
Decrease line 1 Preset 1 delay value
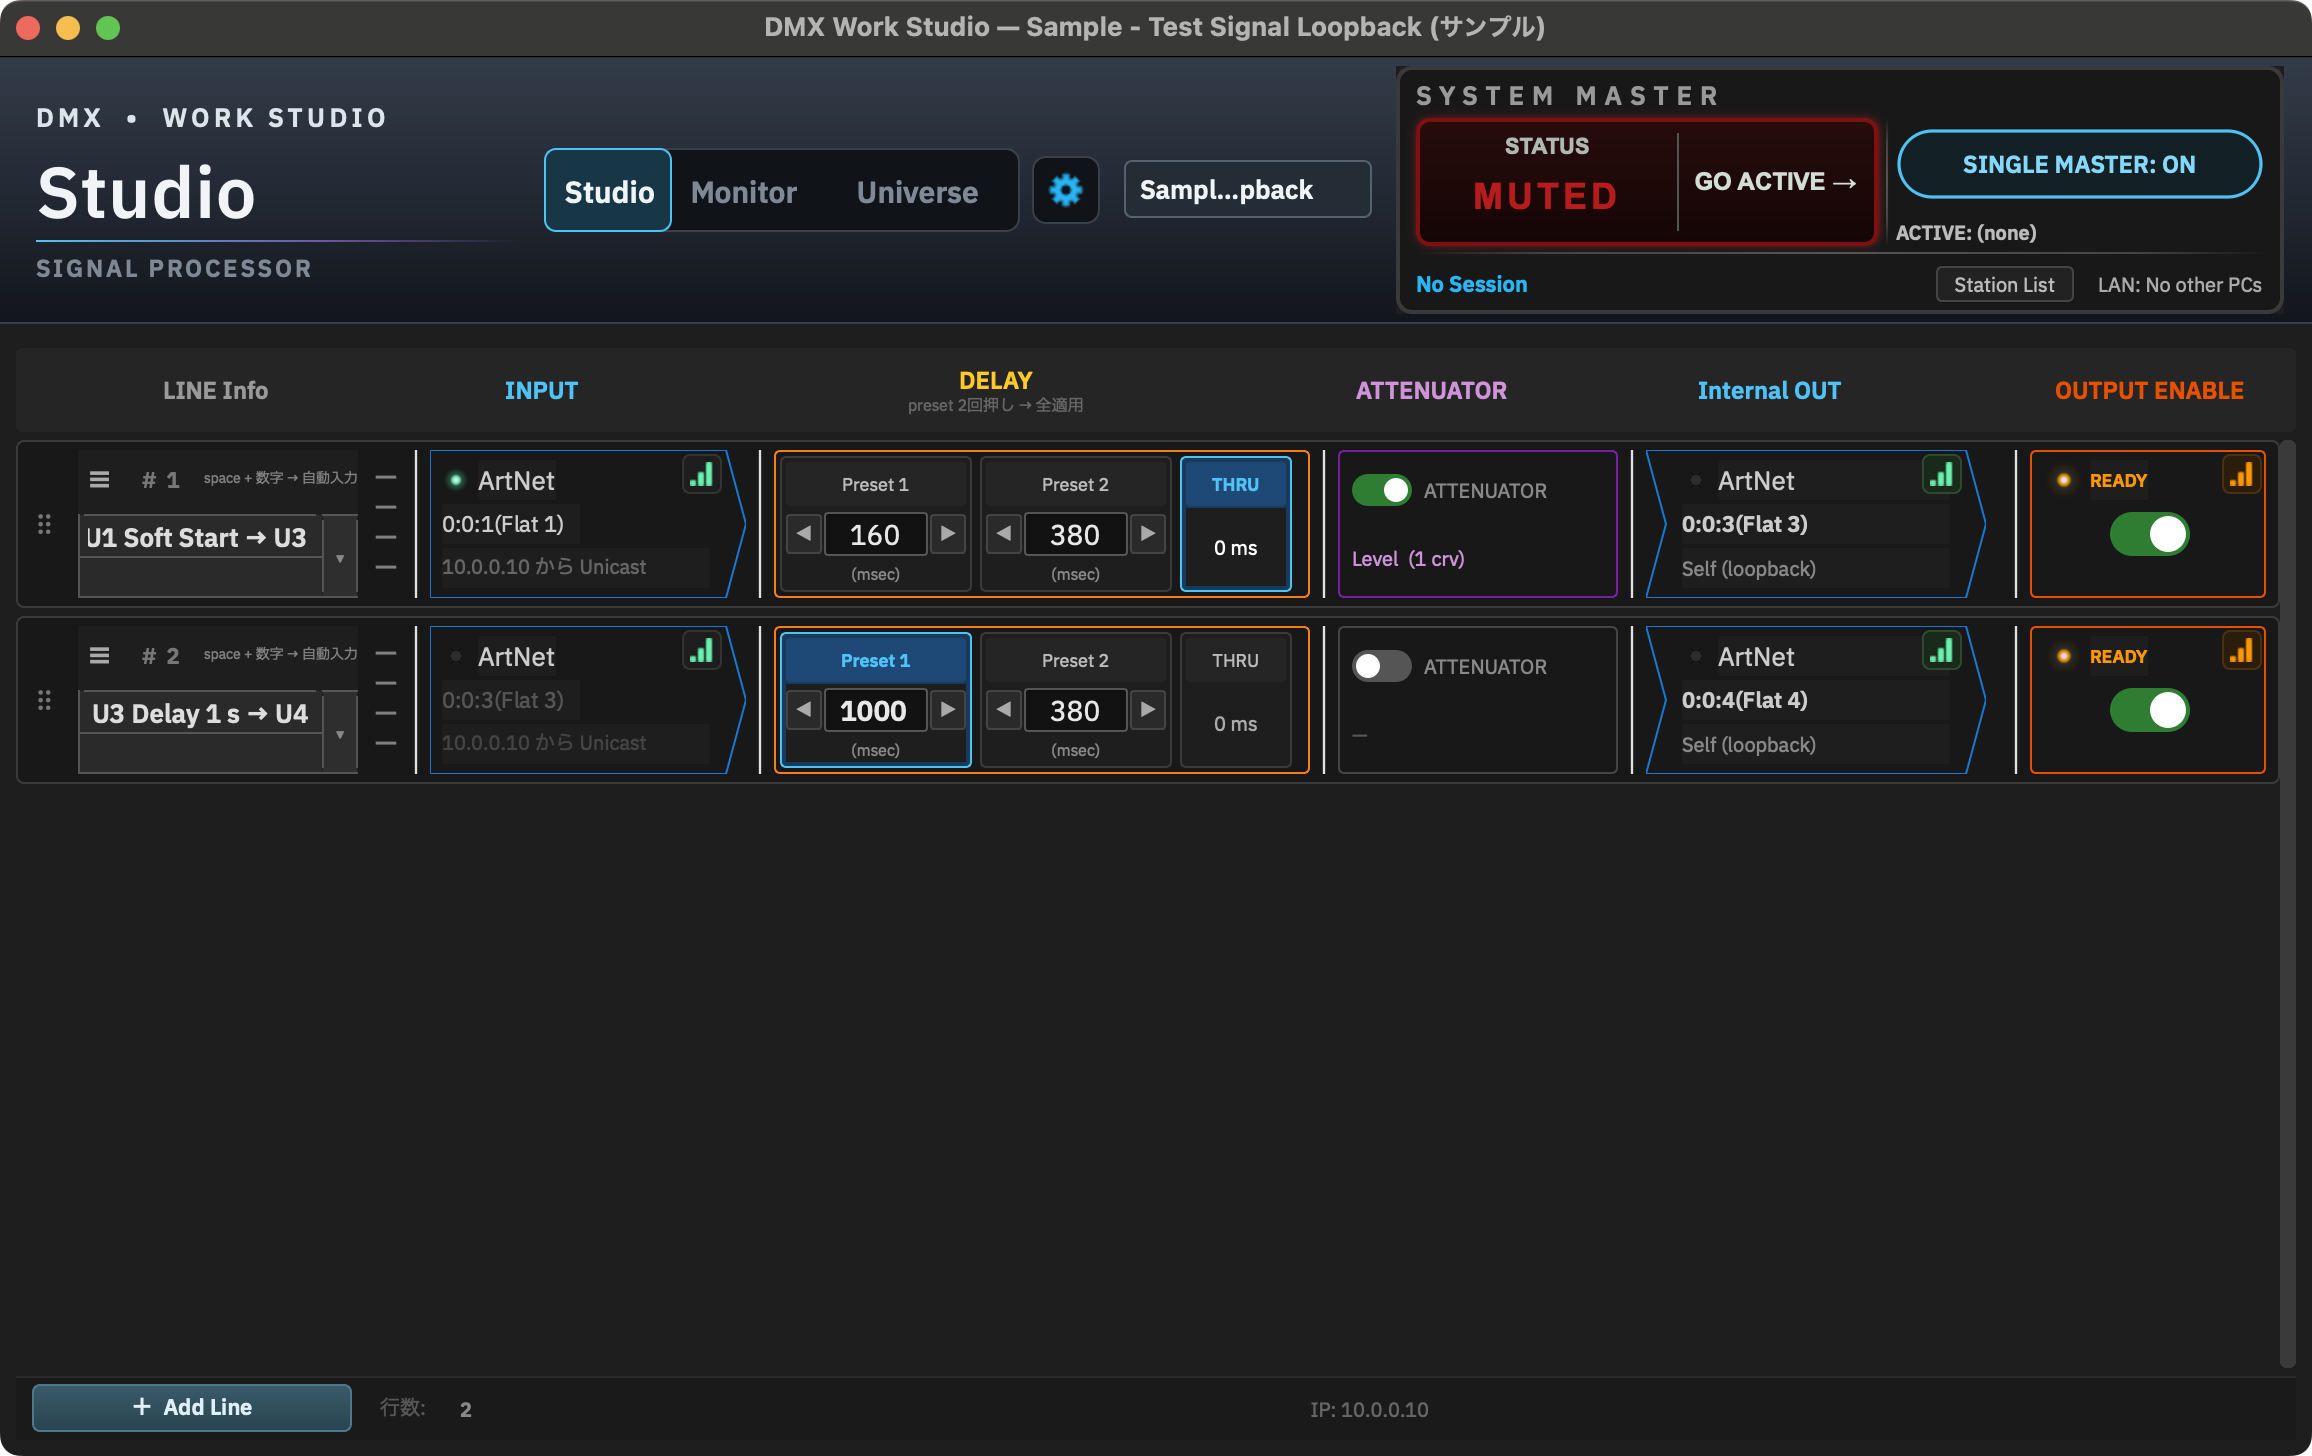click(x=804, y=534)
